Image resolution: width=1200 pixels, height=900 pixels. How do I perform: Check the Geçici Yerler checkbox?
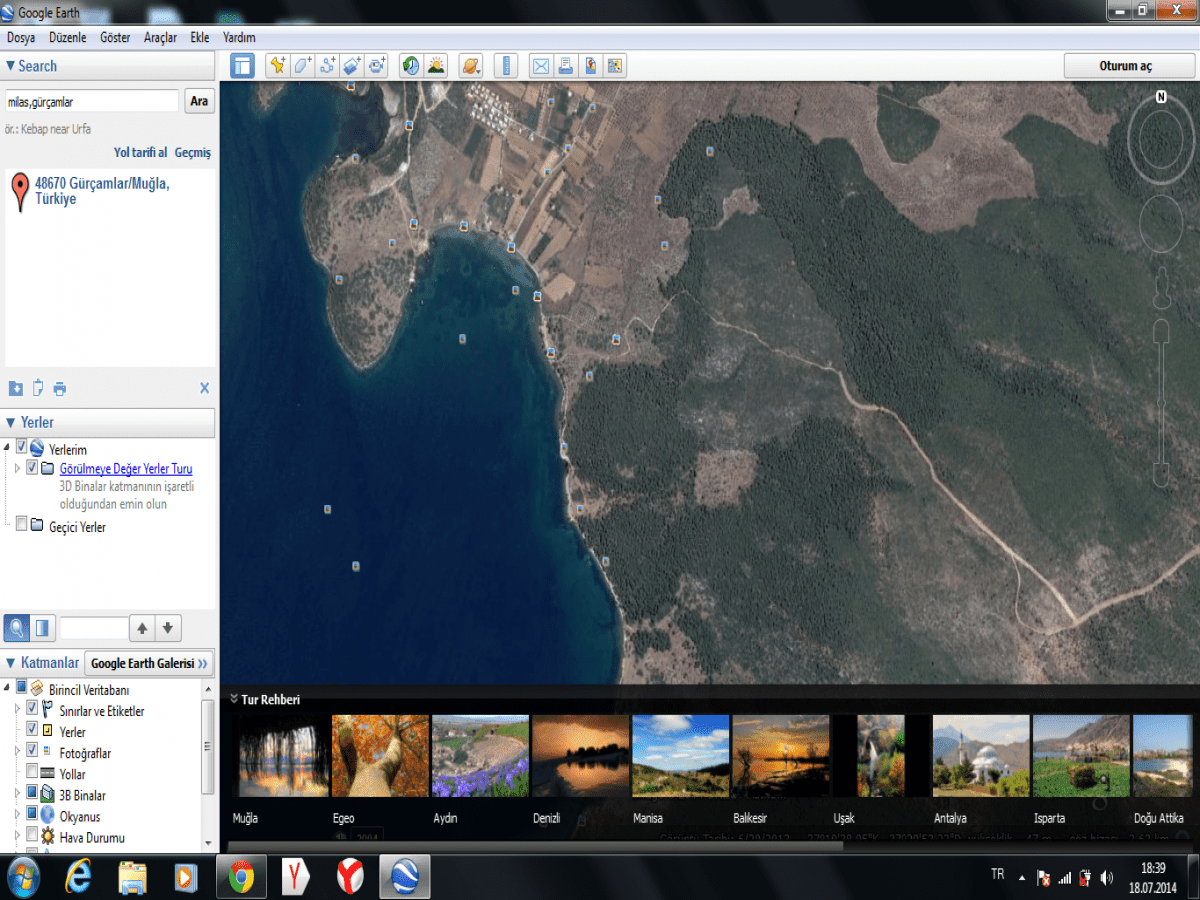coord(22,526)
